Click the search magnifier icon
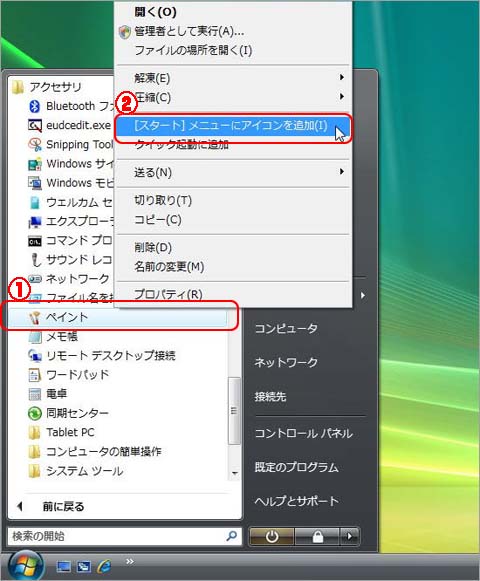Image resolution: width=480 pixels, height=581 pixels. coord(232,536)
